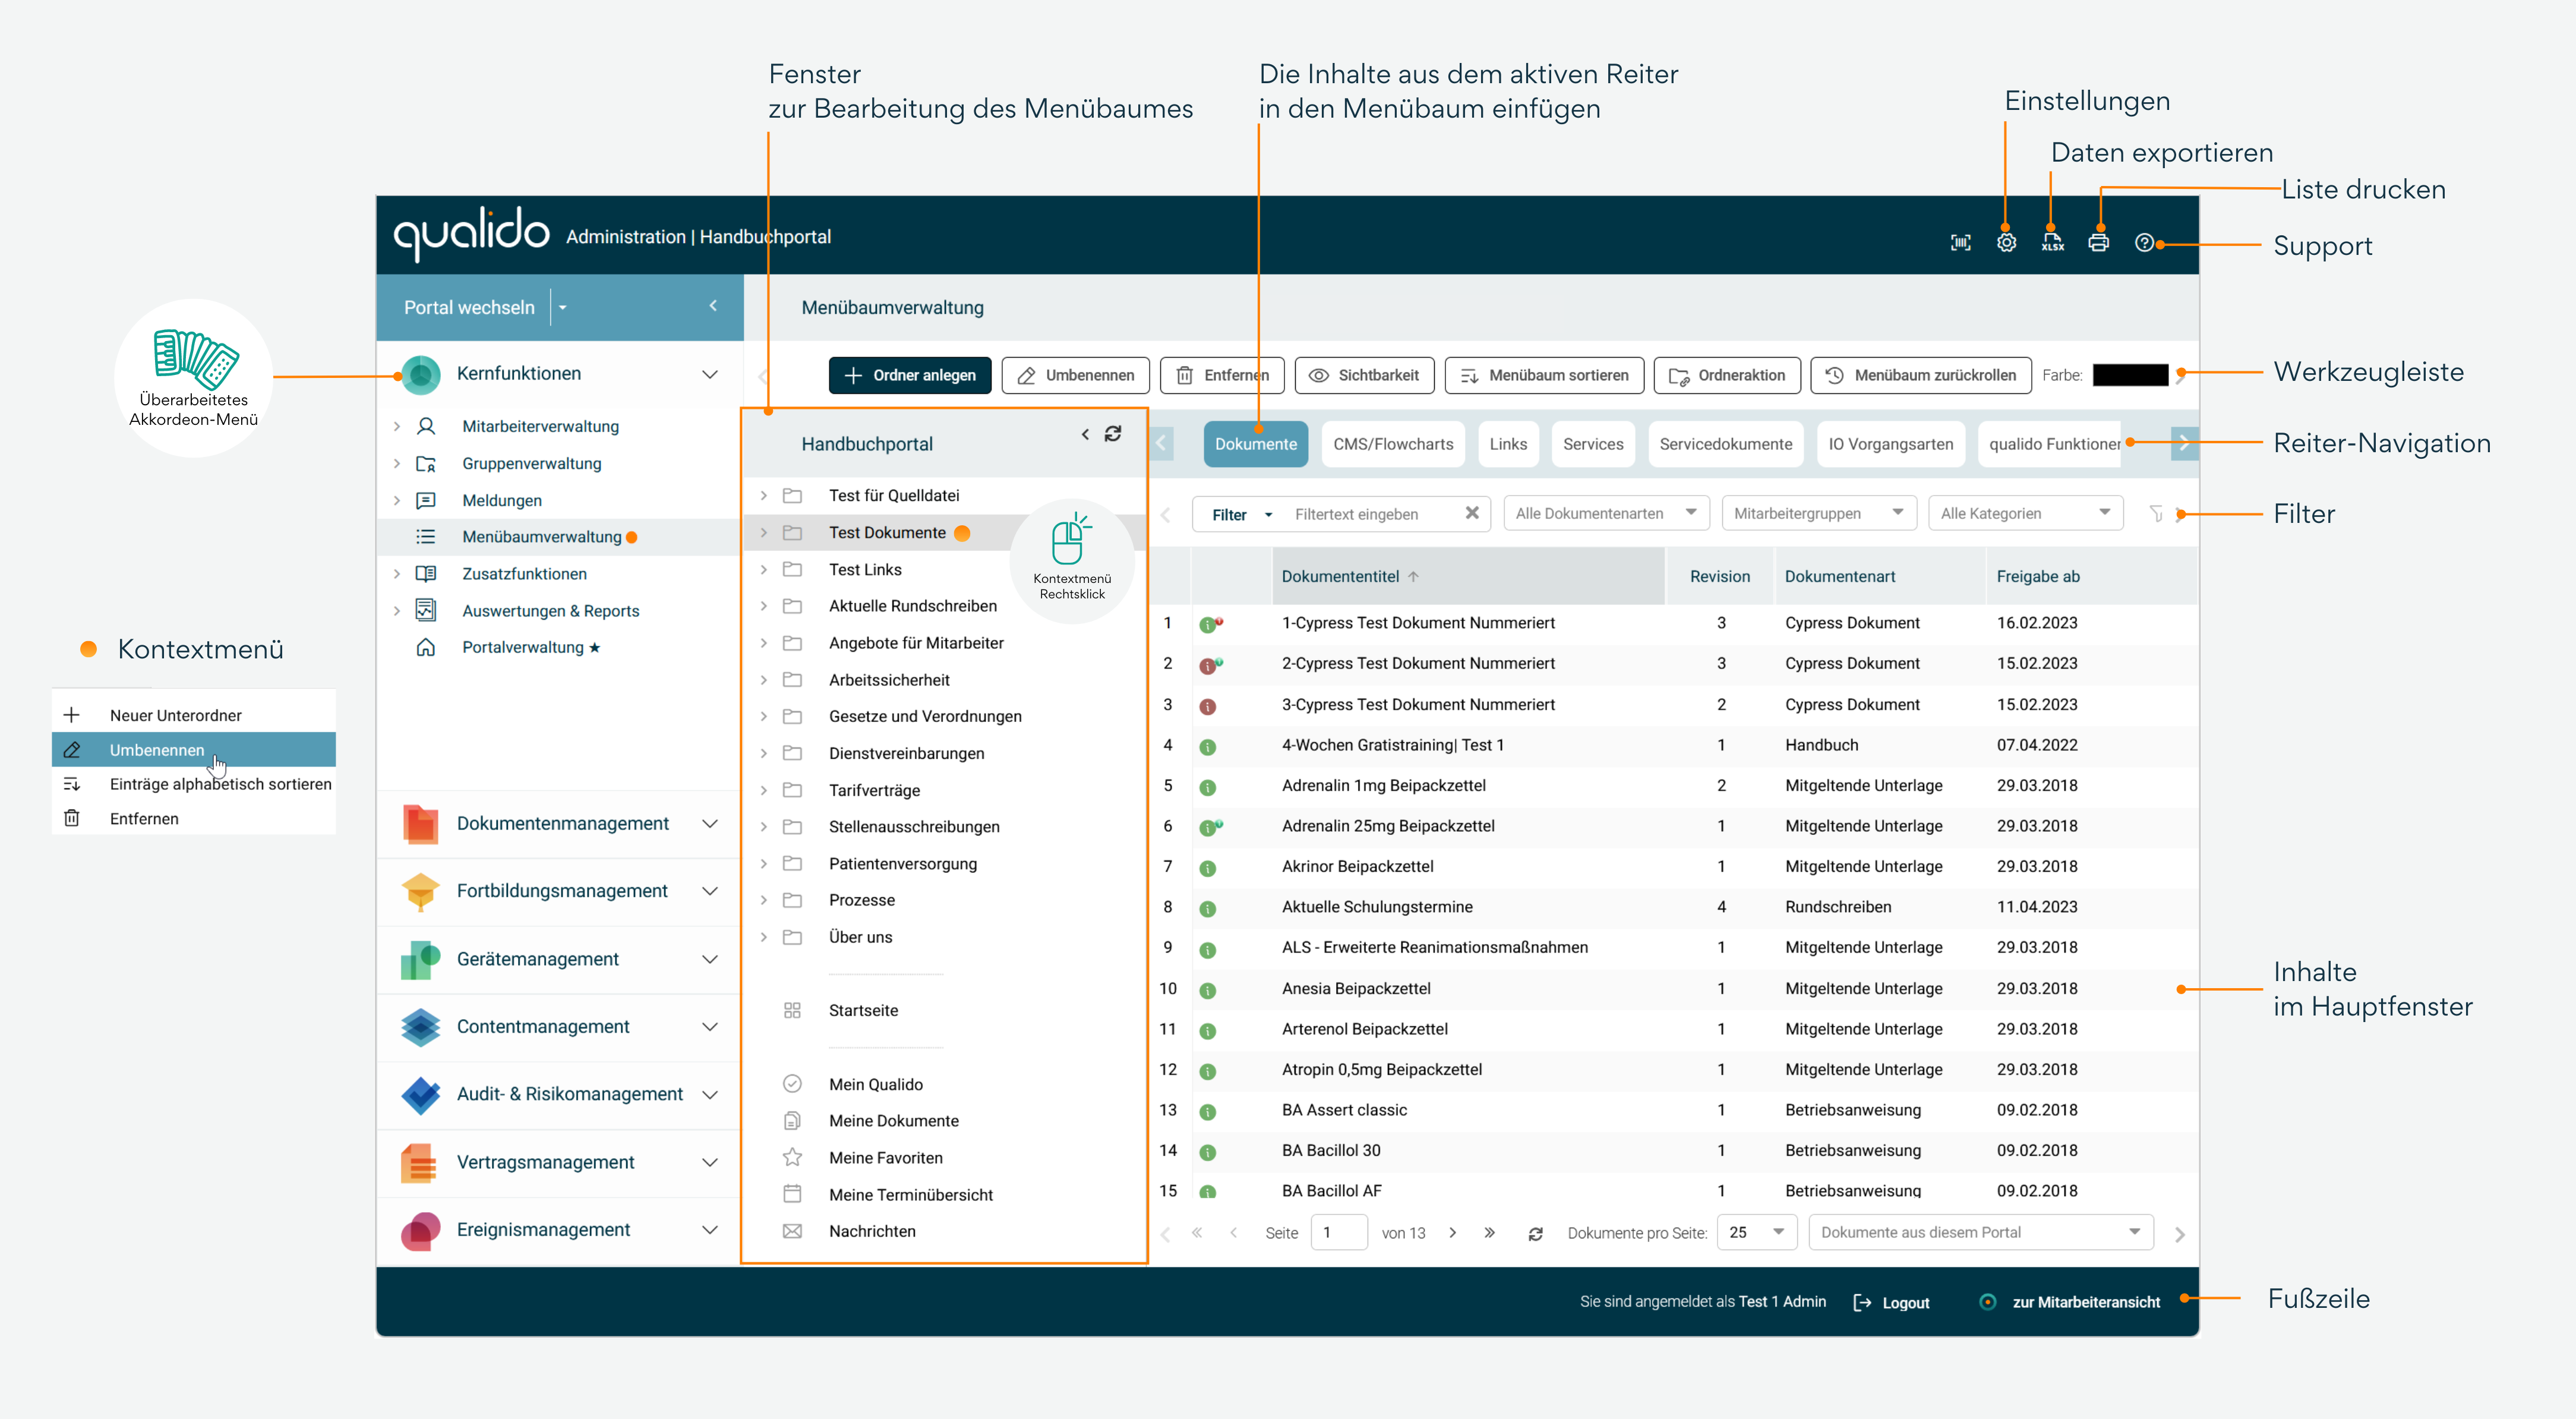This screenshot has width=2576, height=1419.
Task: Open the Alle Dokumentenarten dropdown
Action: (1606, 513)
